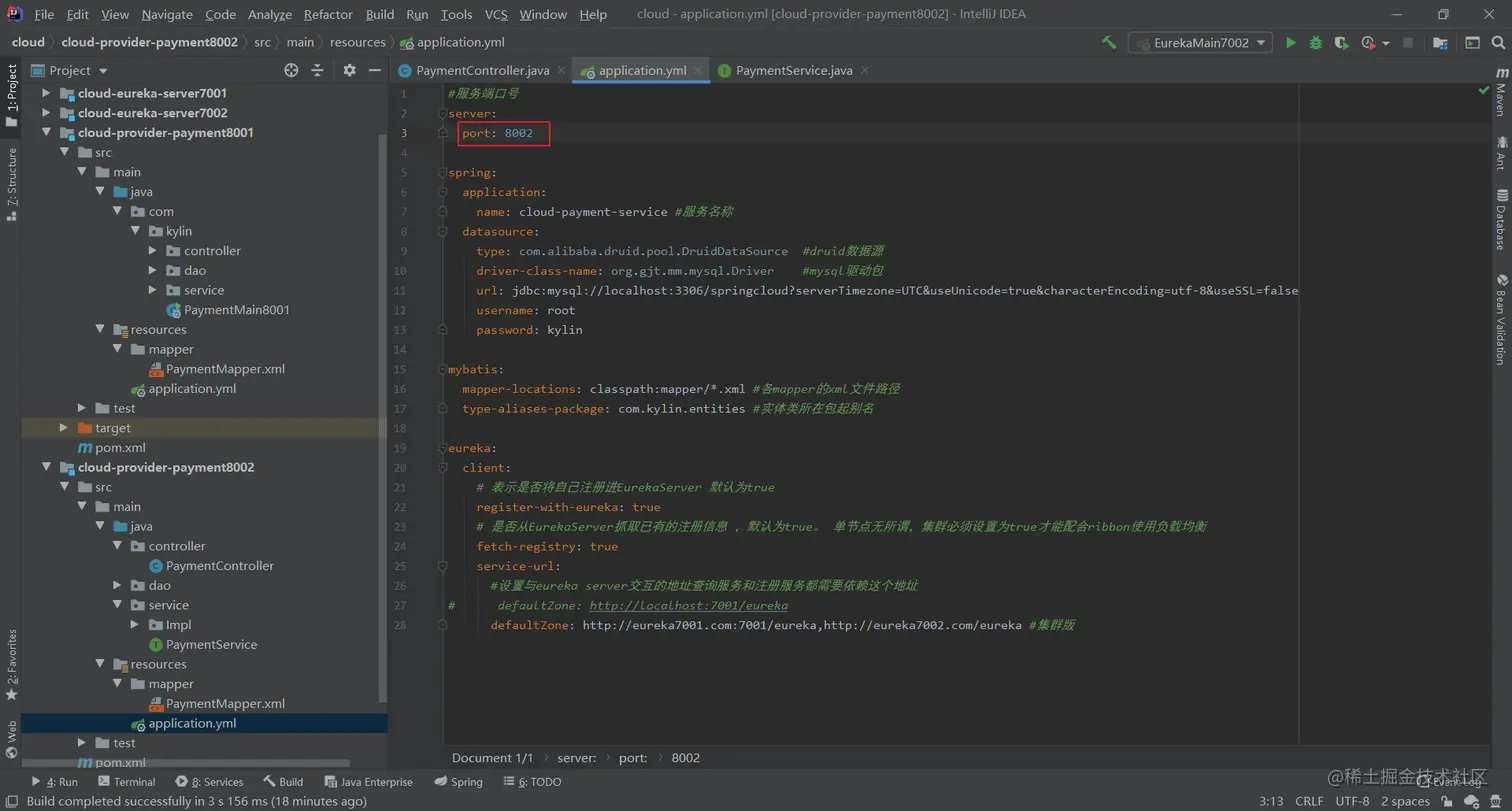Viewport: 1512px width, 811px height.
Task: Open Search Everywhere magnifier icon
Action: 1498,43
